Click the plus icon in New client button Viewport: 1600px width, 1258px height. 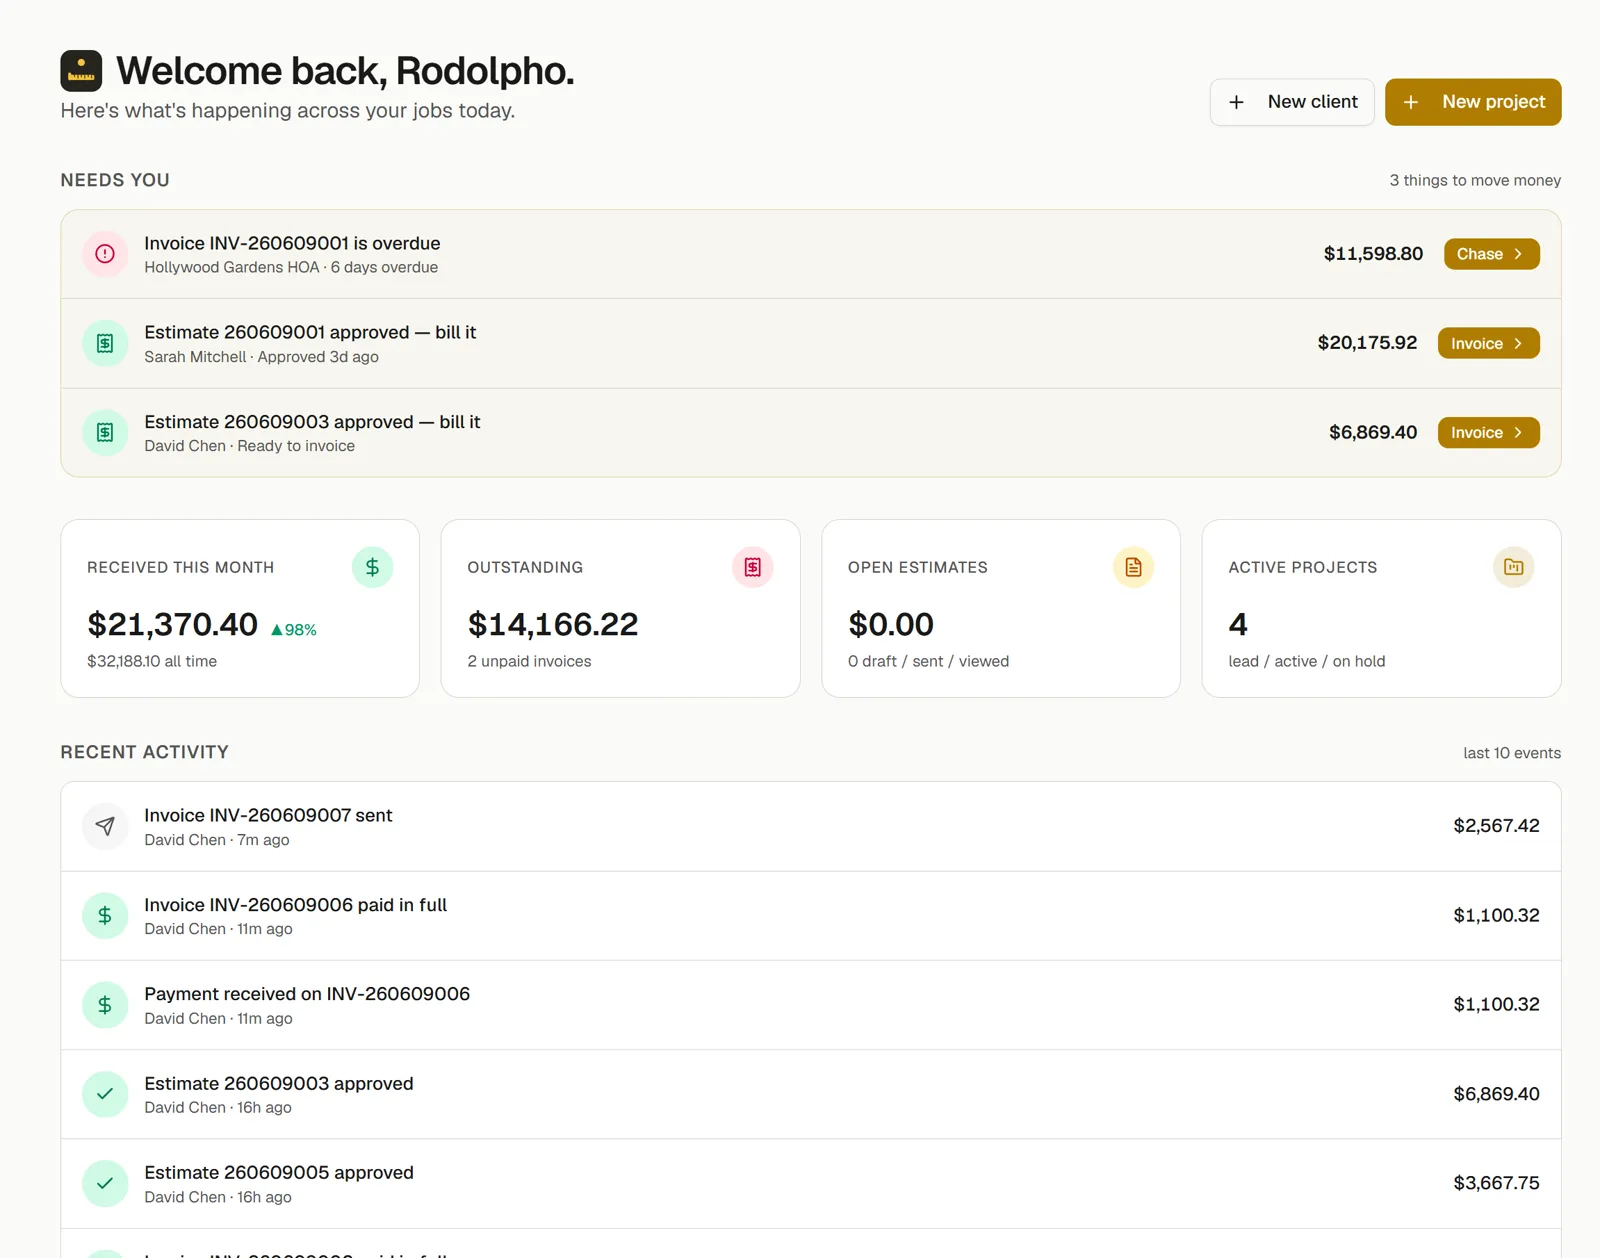[x=1236, y=102]
